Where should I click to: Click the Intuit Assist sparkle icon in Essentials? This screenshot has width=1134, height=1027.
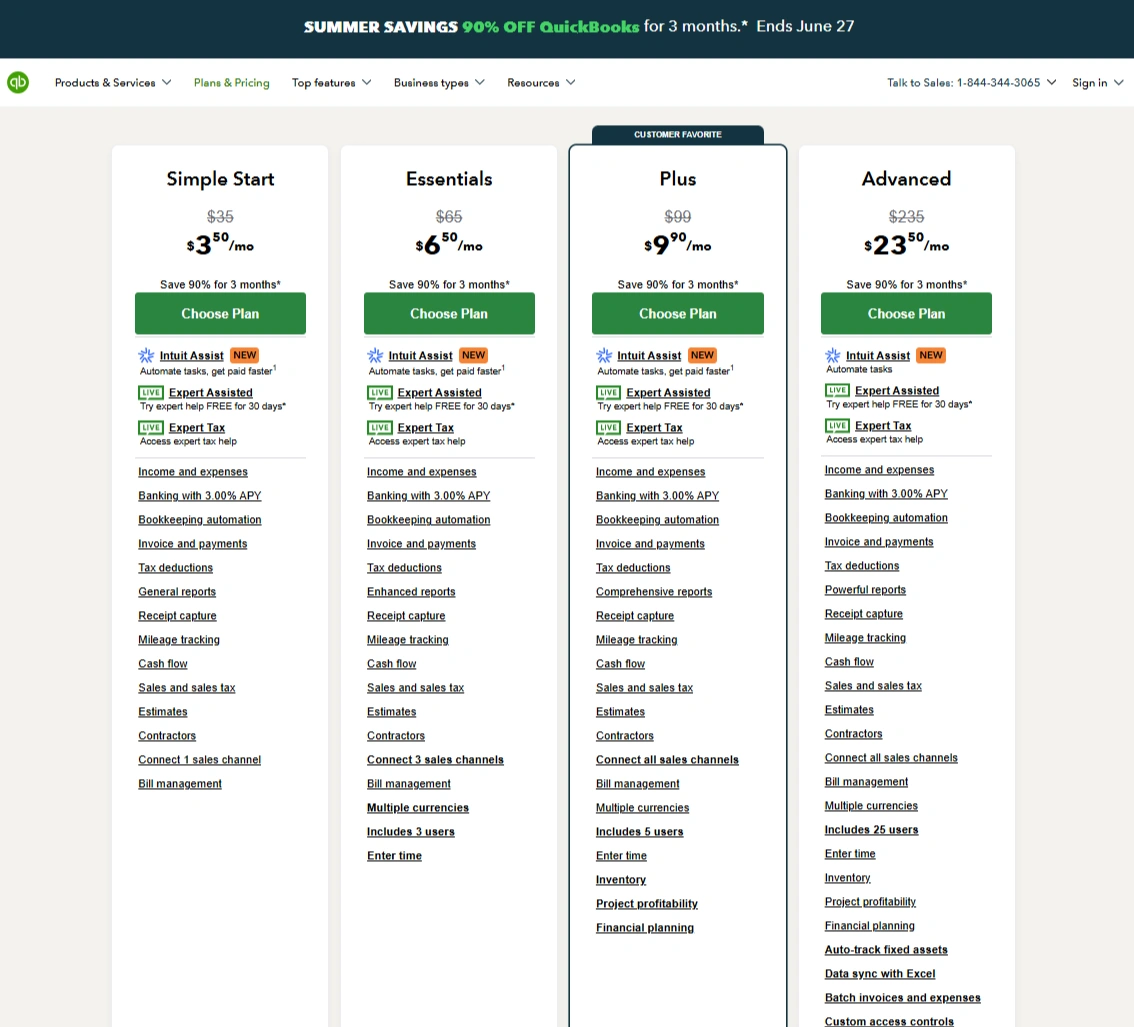pos(375,355)
